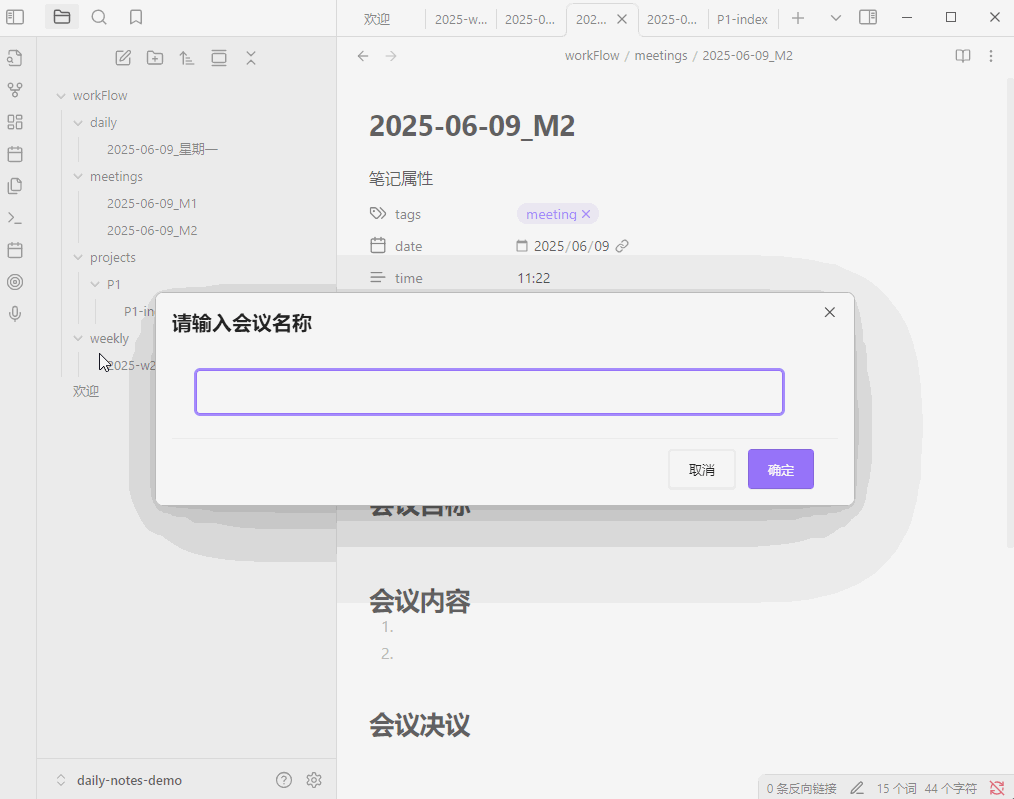This screenshot has height=799, width=1014.
Task: Click the 15 个词 word count
Action: tap(896, 789)
